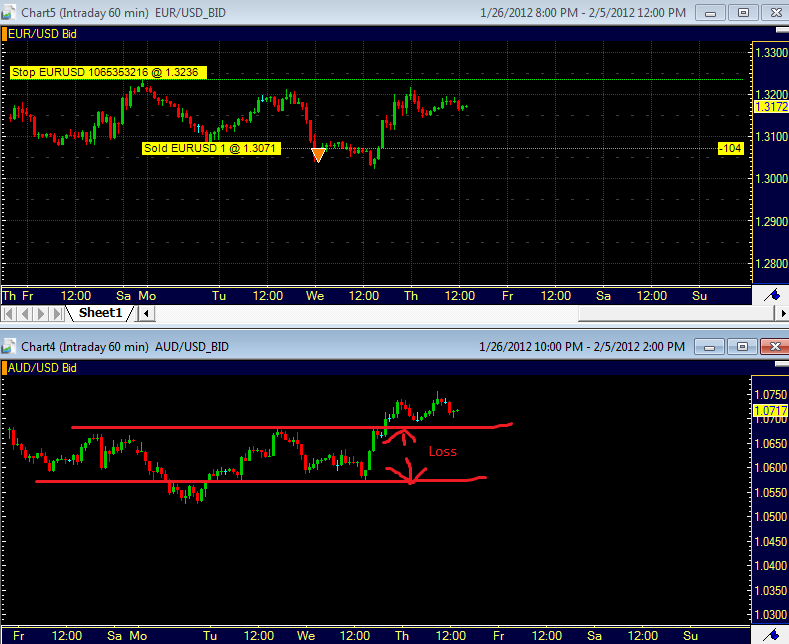Screen dimensions: 789x644
Task: Go to next sheet using the arrow
Action: [x=41, y=314]
